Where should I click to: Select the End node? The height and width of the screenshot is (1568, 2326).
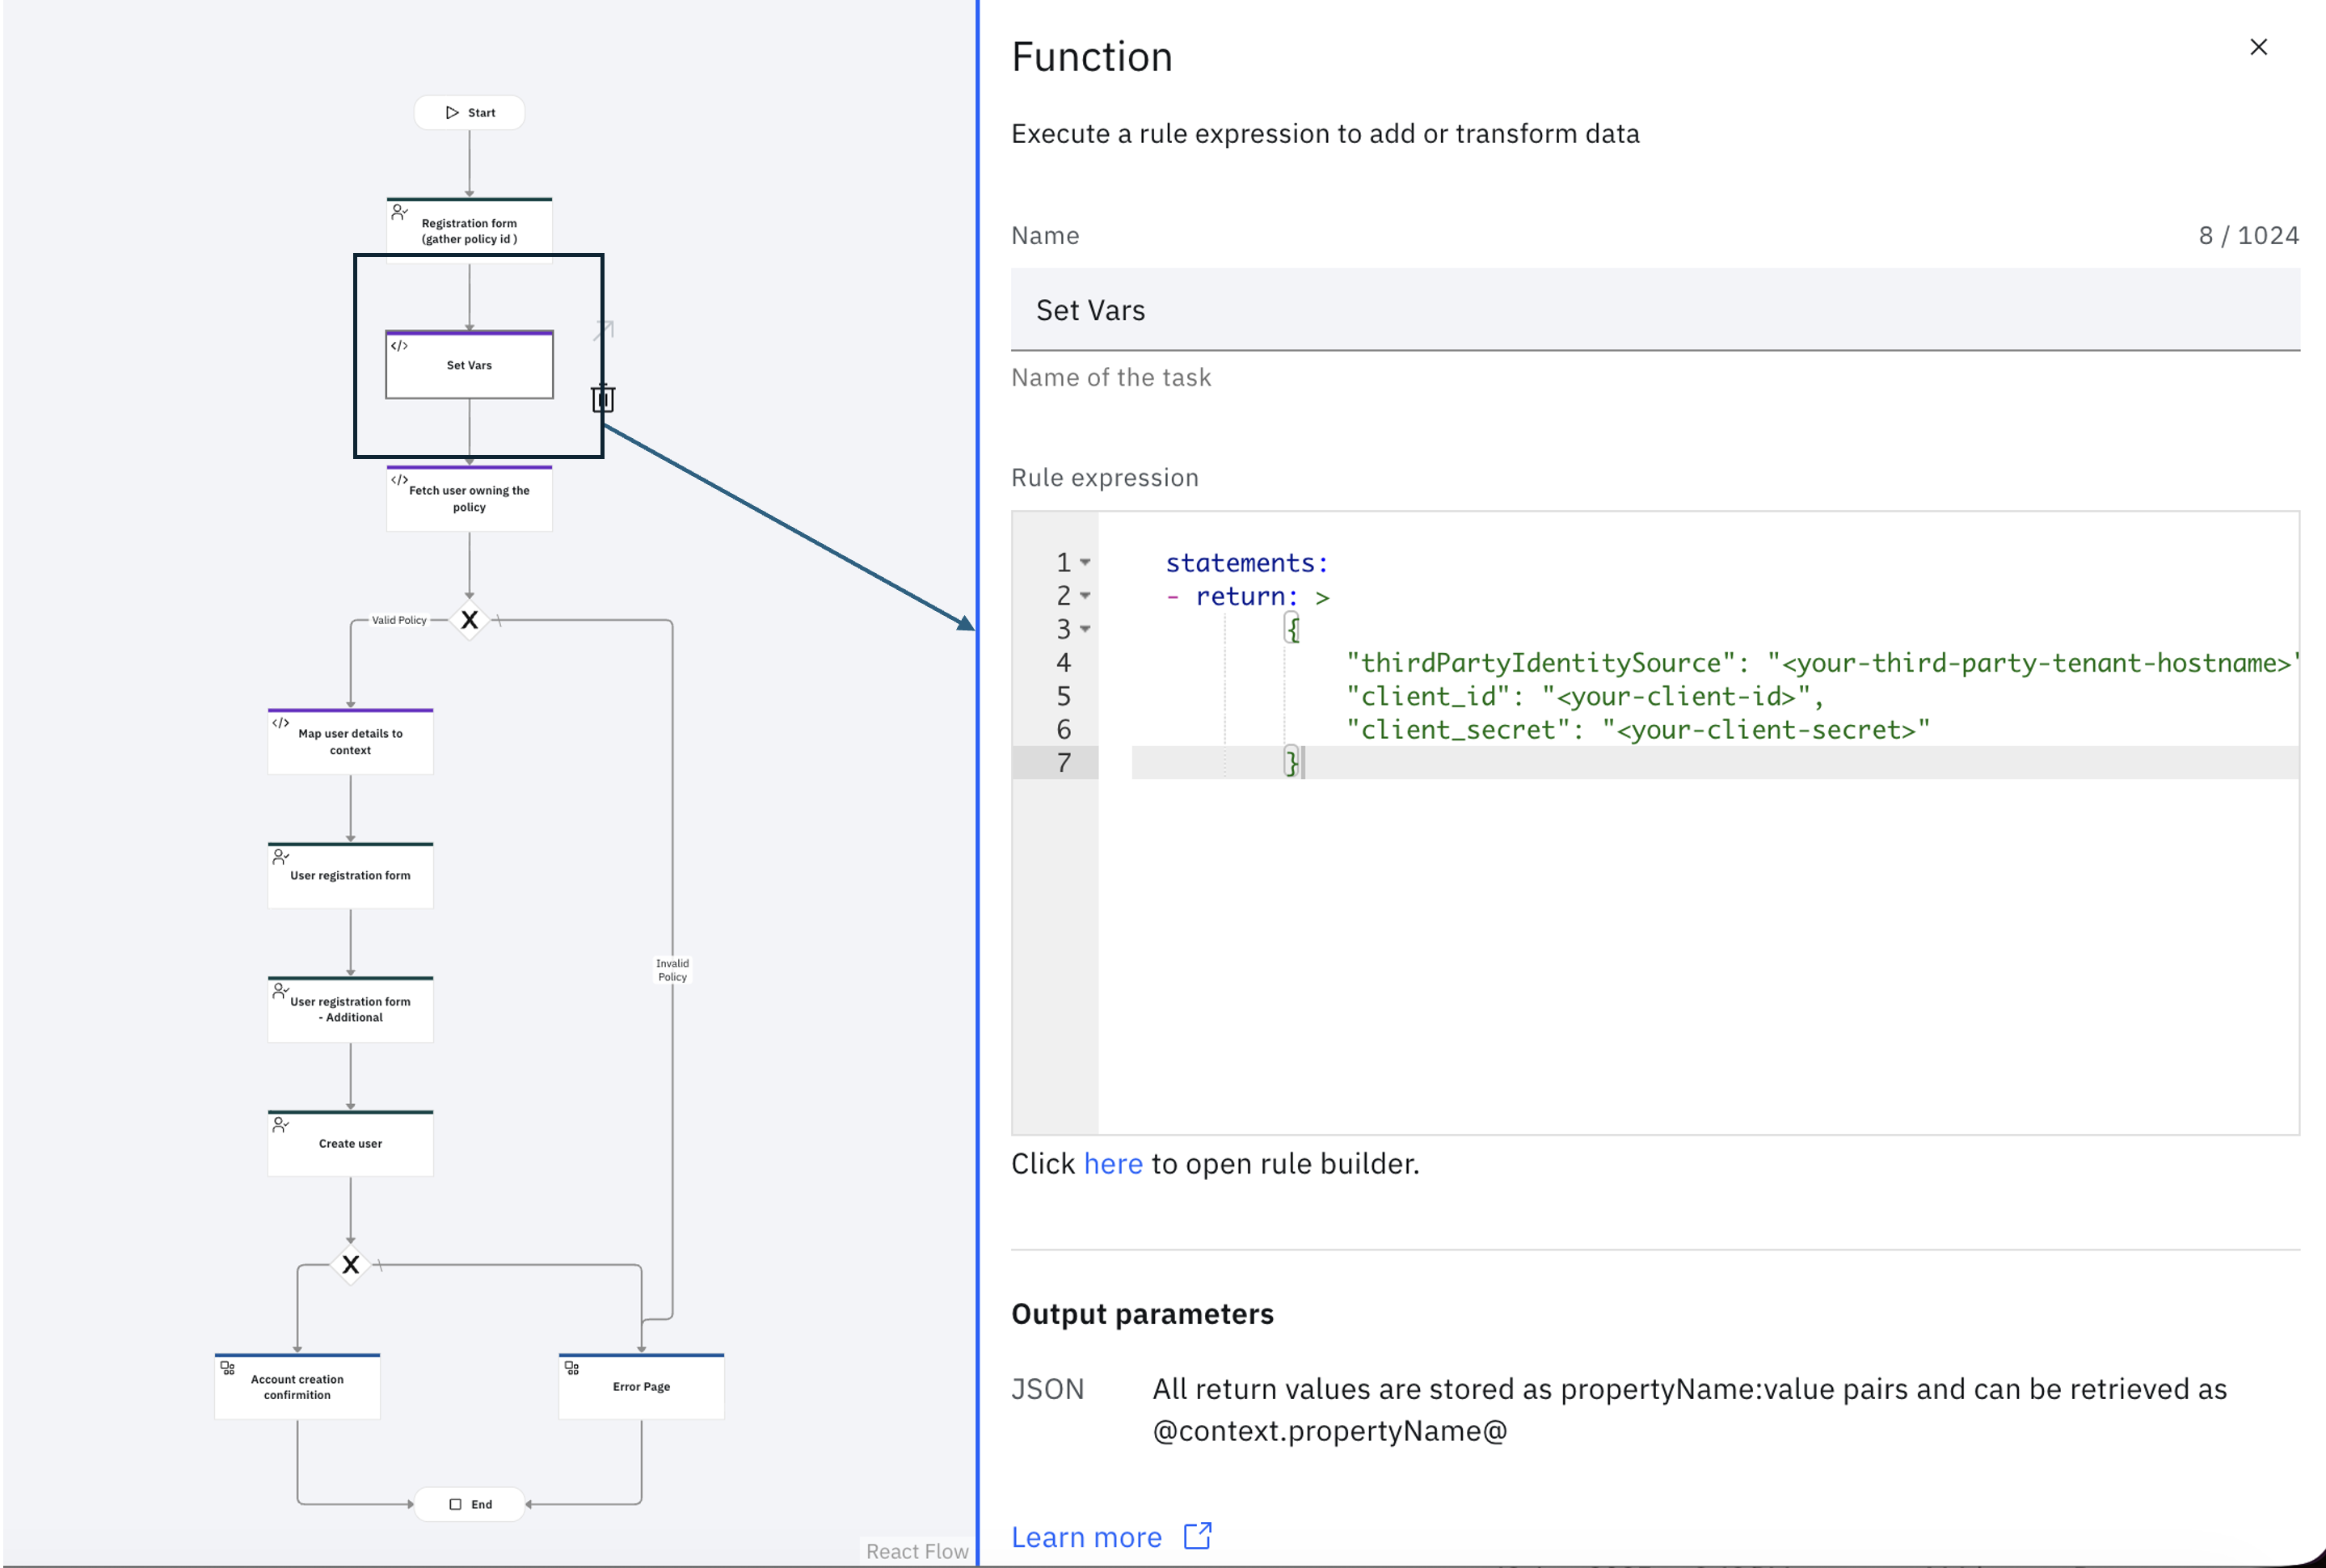(470, 1504)
